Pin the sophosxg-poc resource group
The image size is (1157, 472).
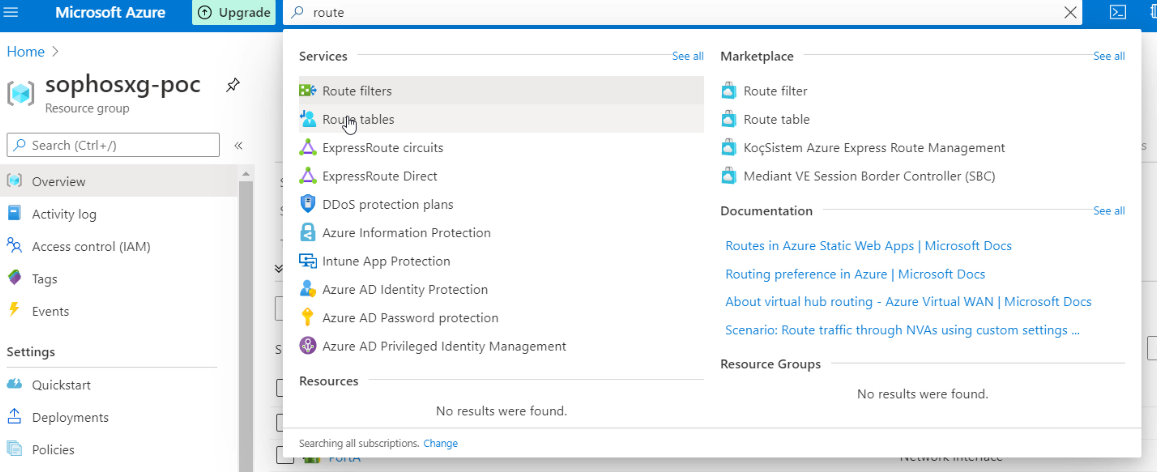[x=232, y=86]
